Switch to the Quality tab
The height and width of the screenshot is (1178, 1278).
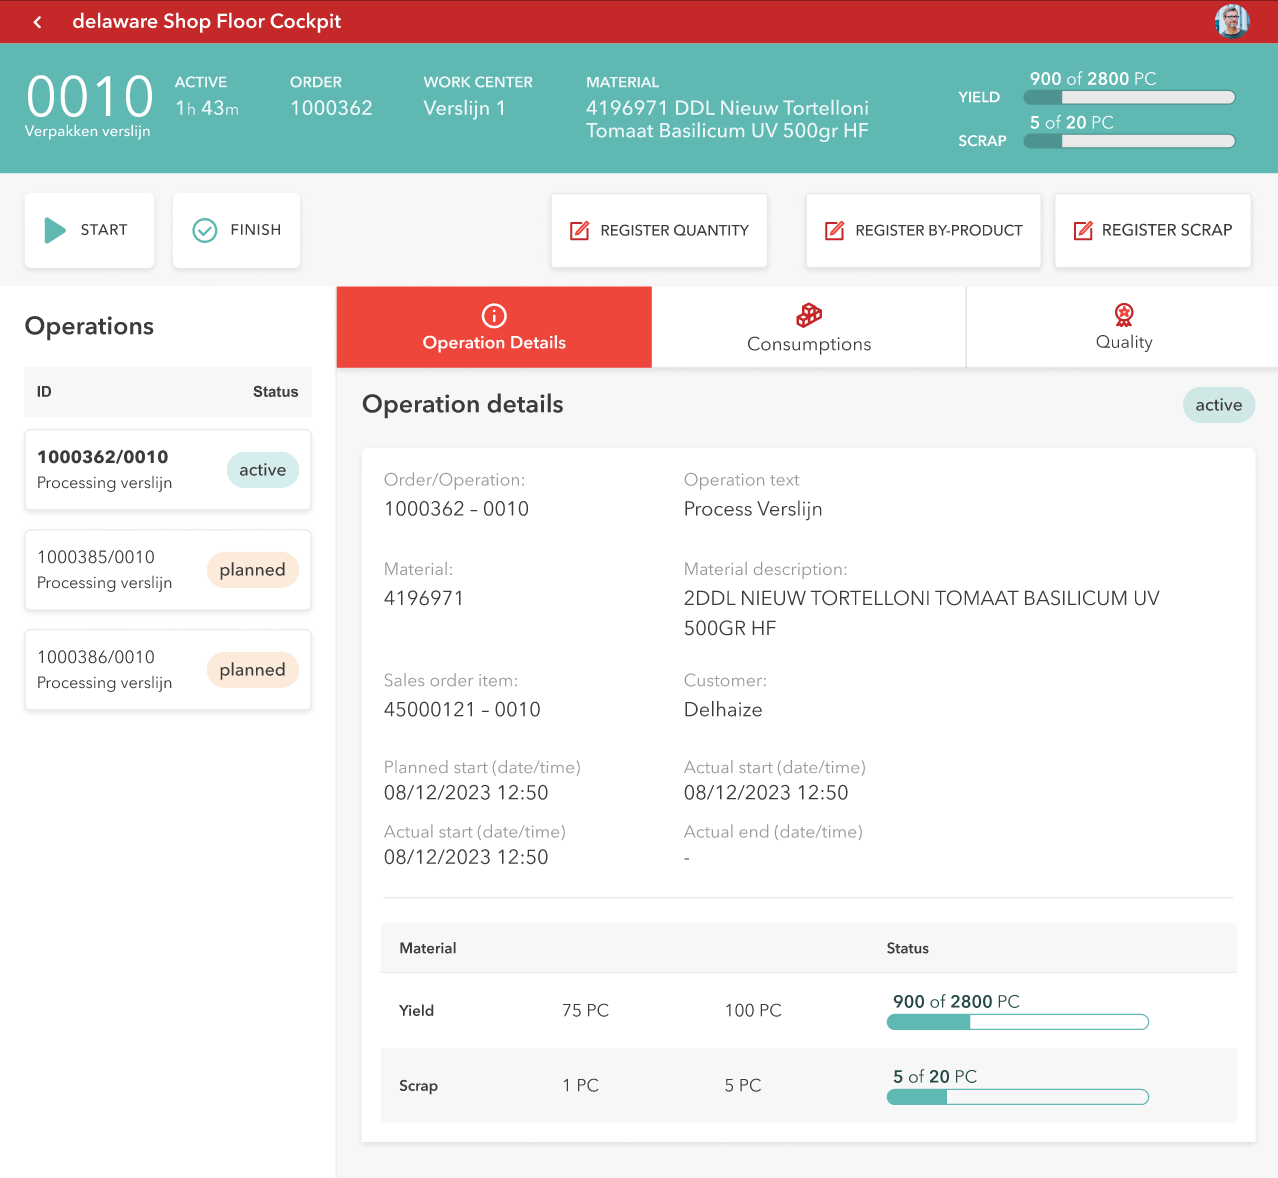(1124, 342)
